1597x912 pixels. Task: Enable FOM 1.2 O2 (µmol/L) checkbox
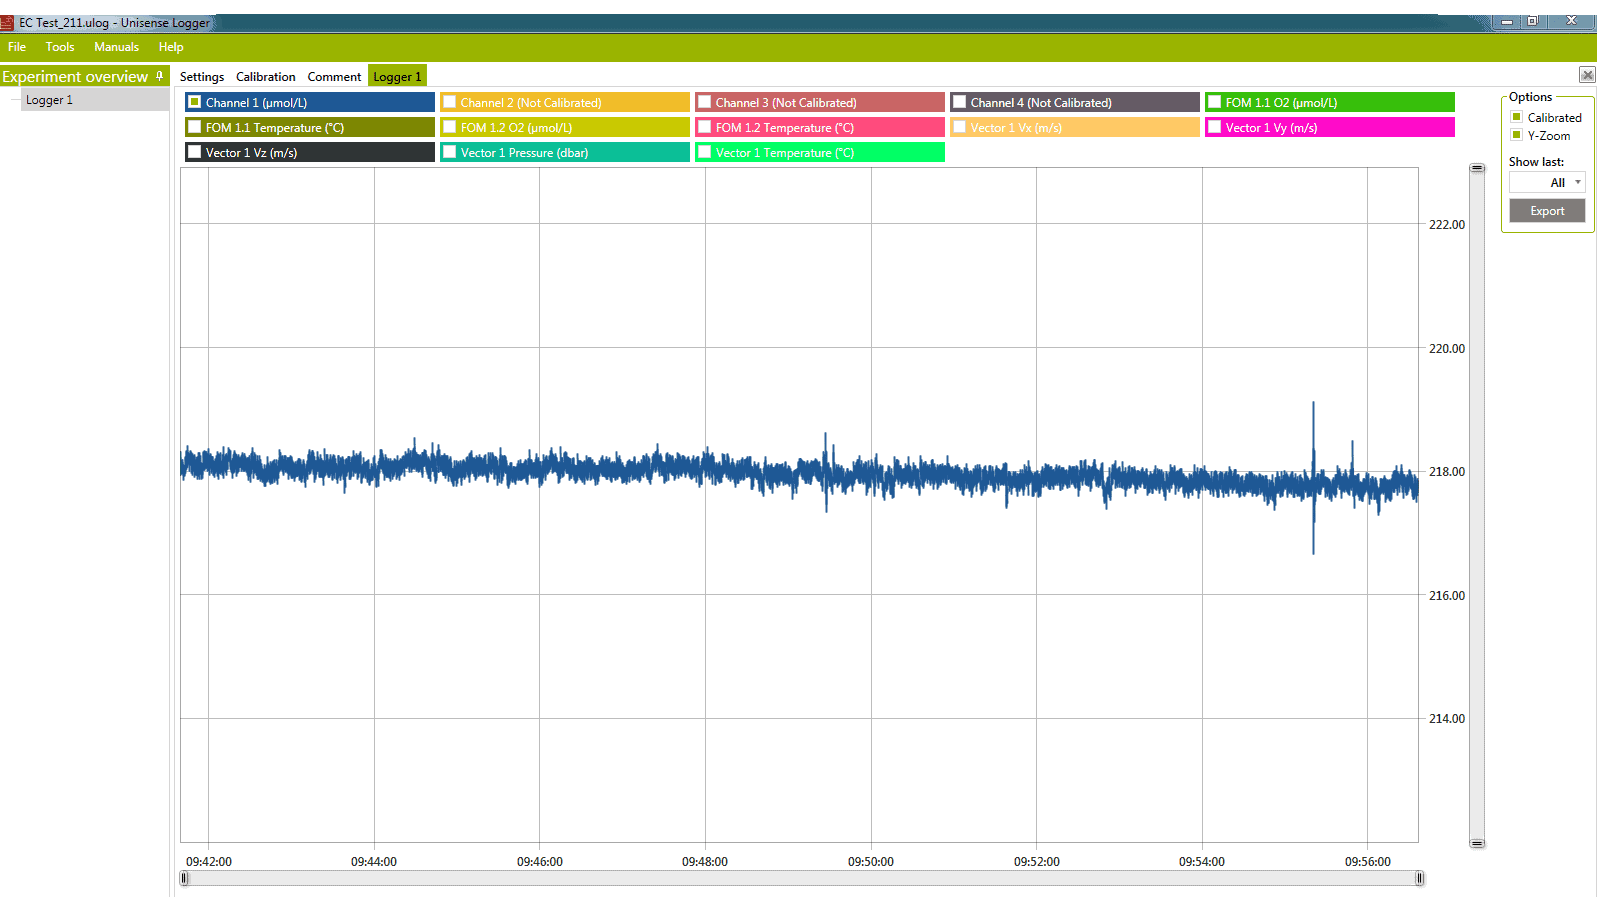pyautogui.click(x=450, y=127)
